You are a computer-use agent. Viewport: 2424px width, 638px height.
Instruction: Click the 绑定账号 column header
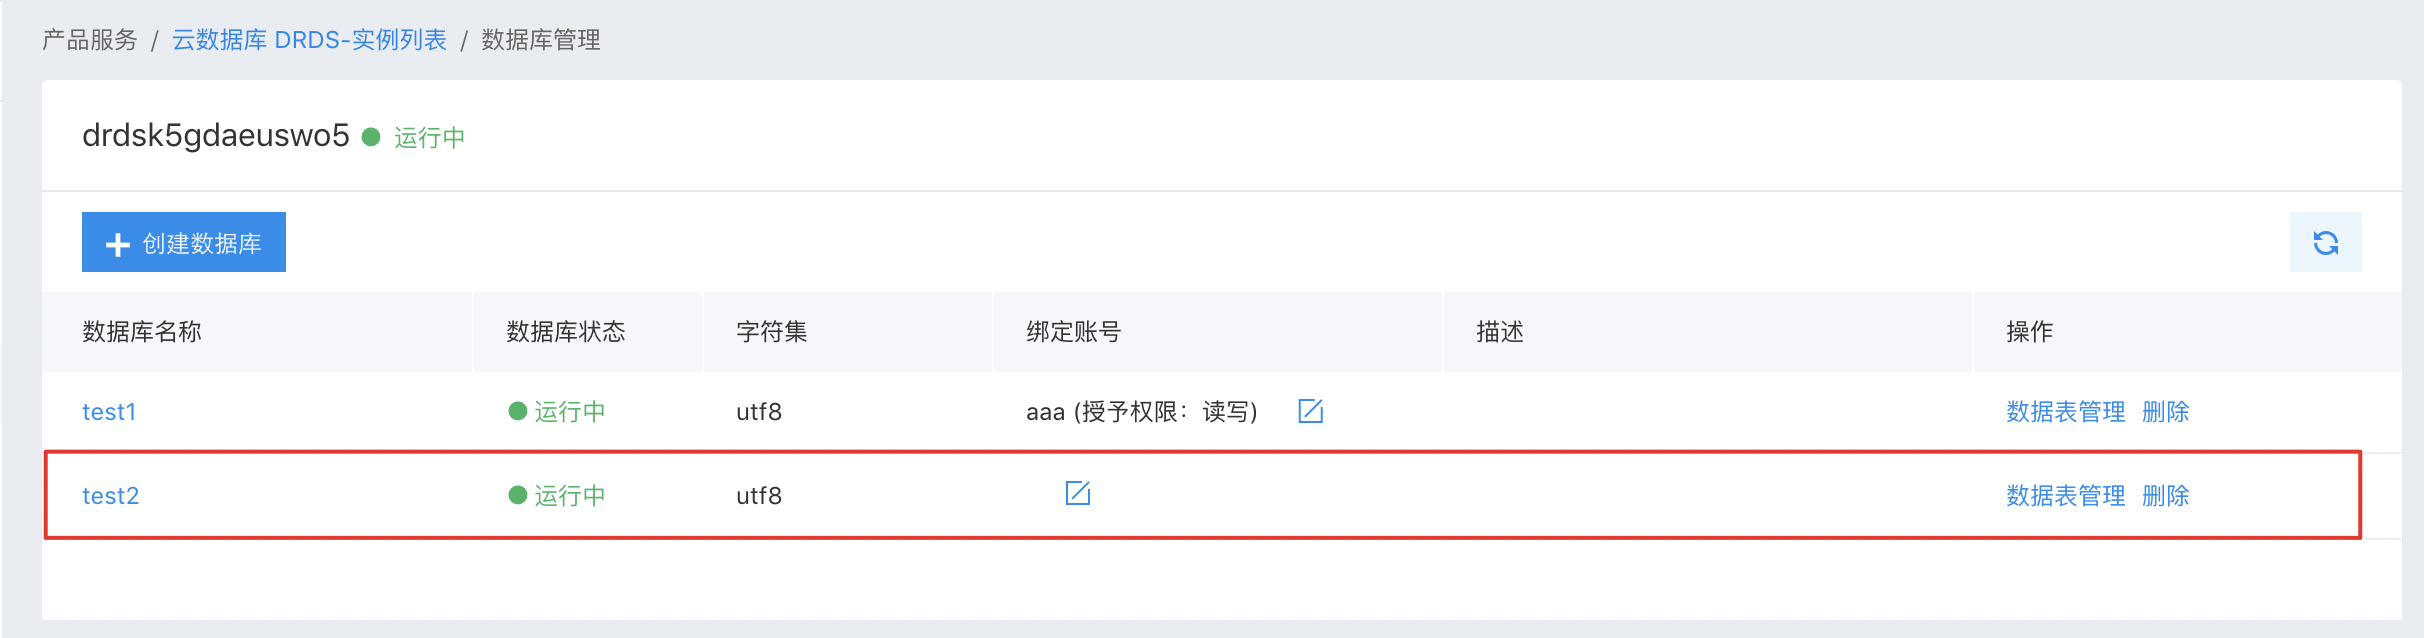coord(1074,332)
